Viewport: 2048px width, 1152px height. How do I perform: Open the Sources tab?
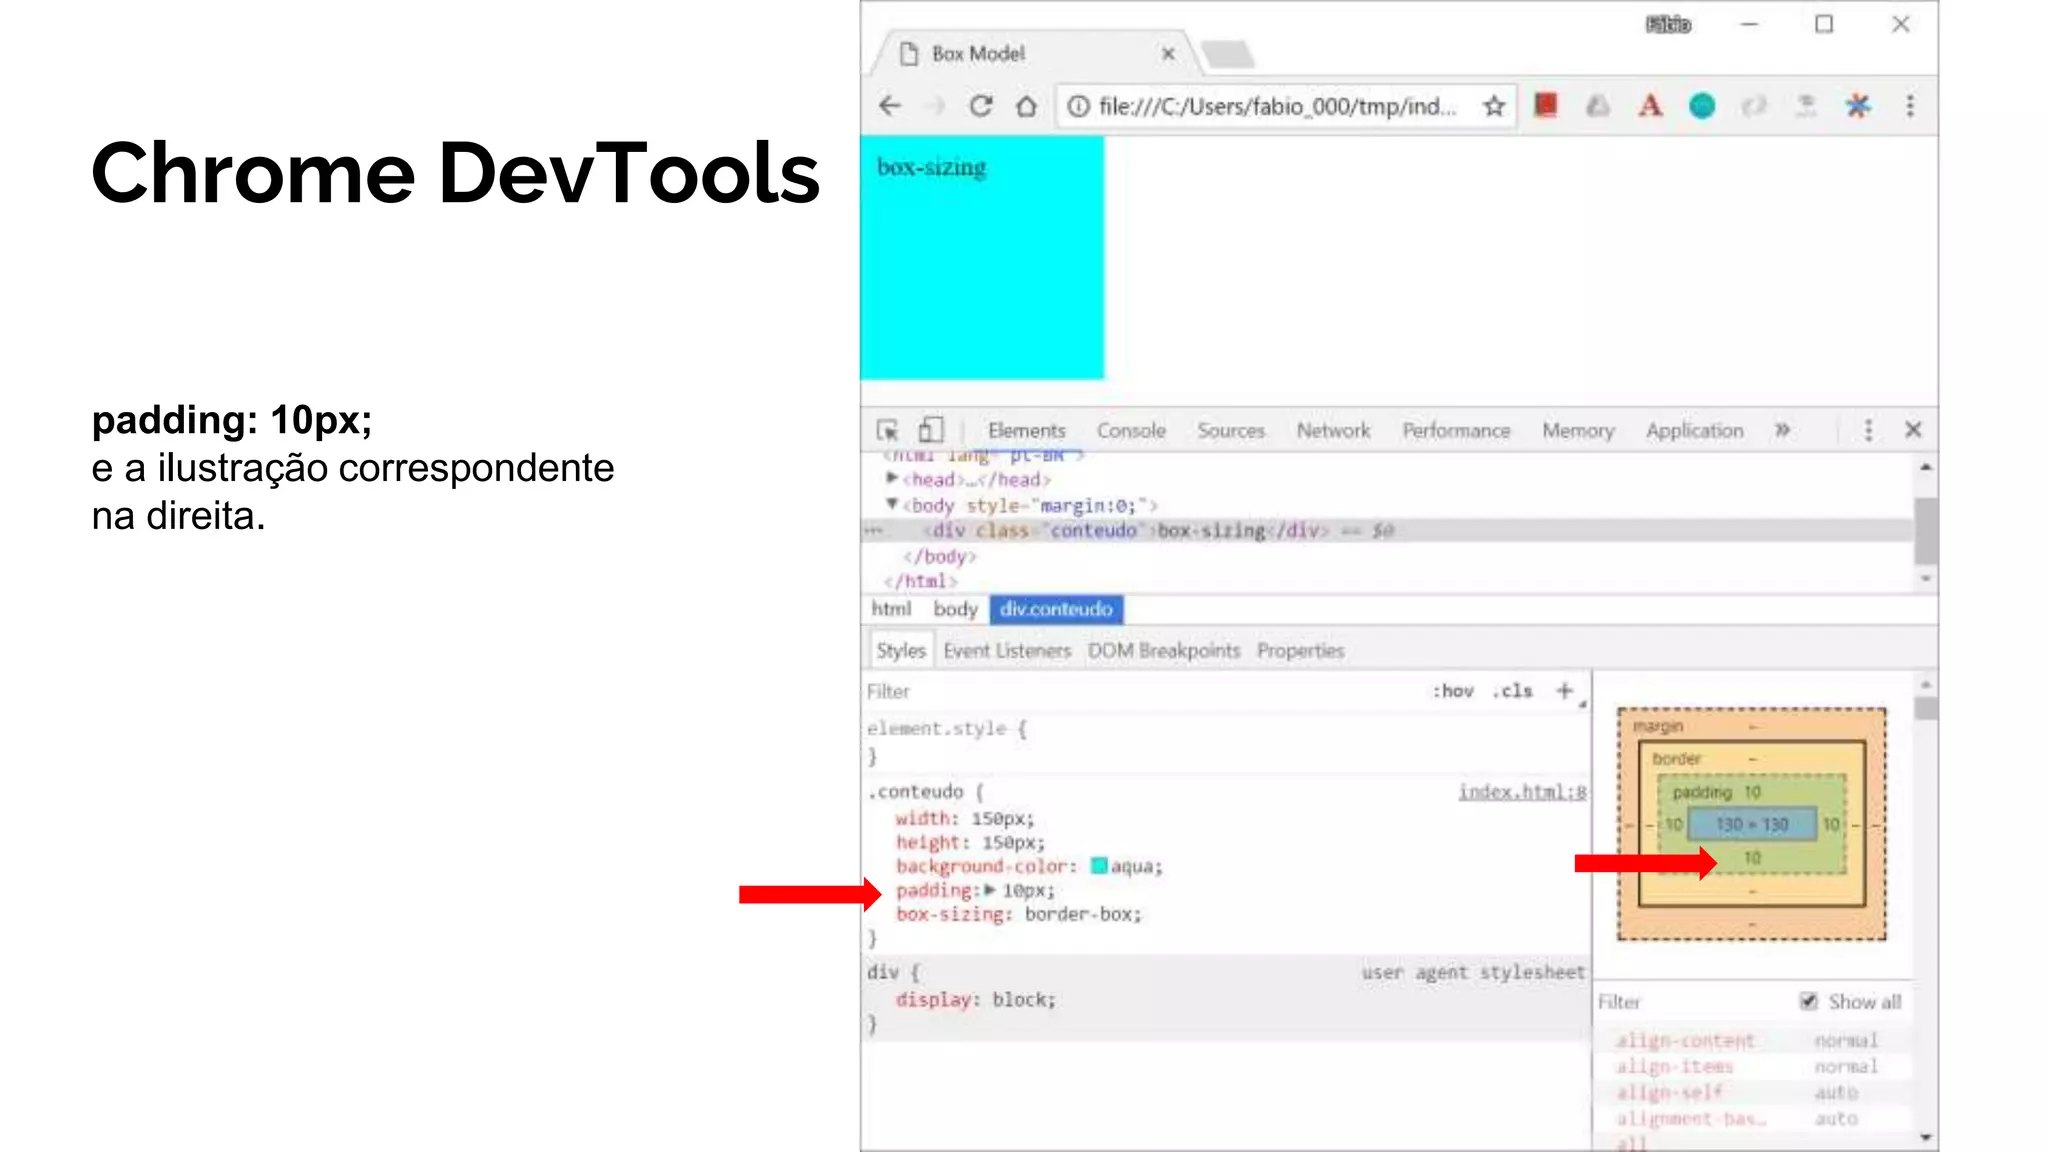(x=1231, y=430)
